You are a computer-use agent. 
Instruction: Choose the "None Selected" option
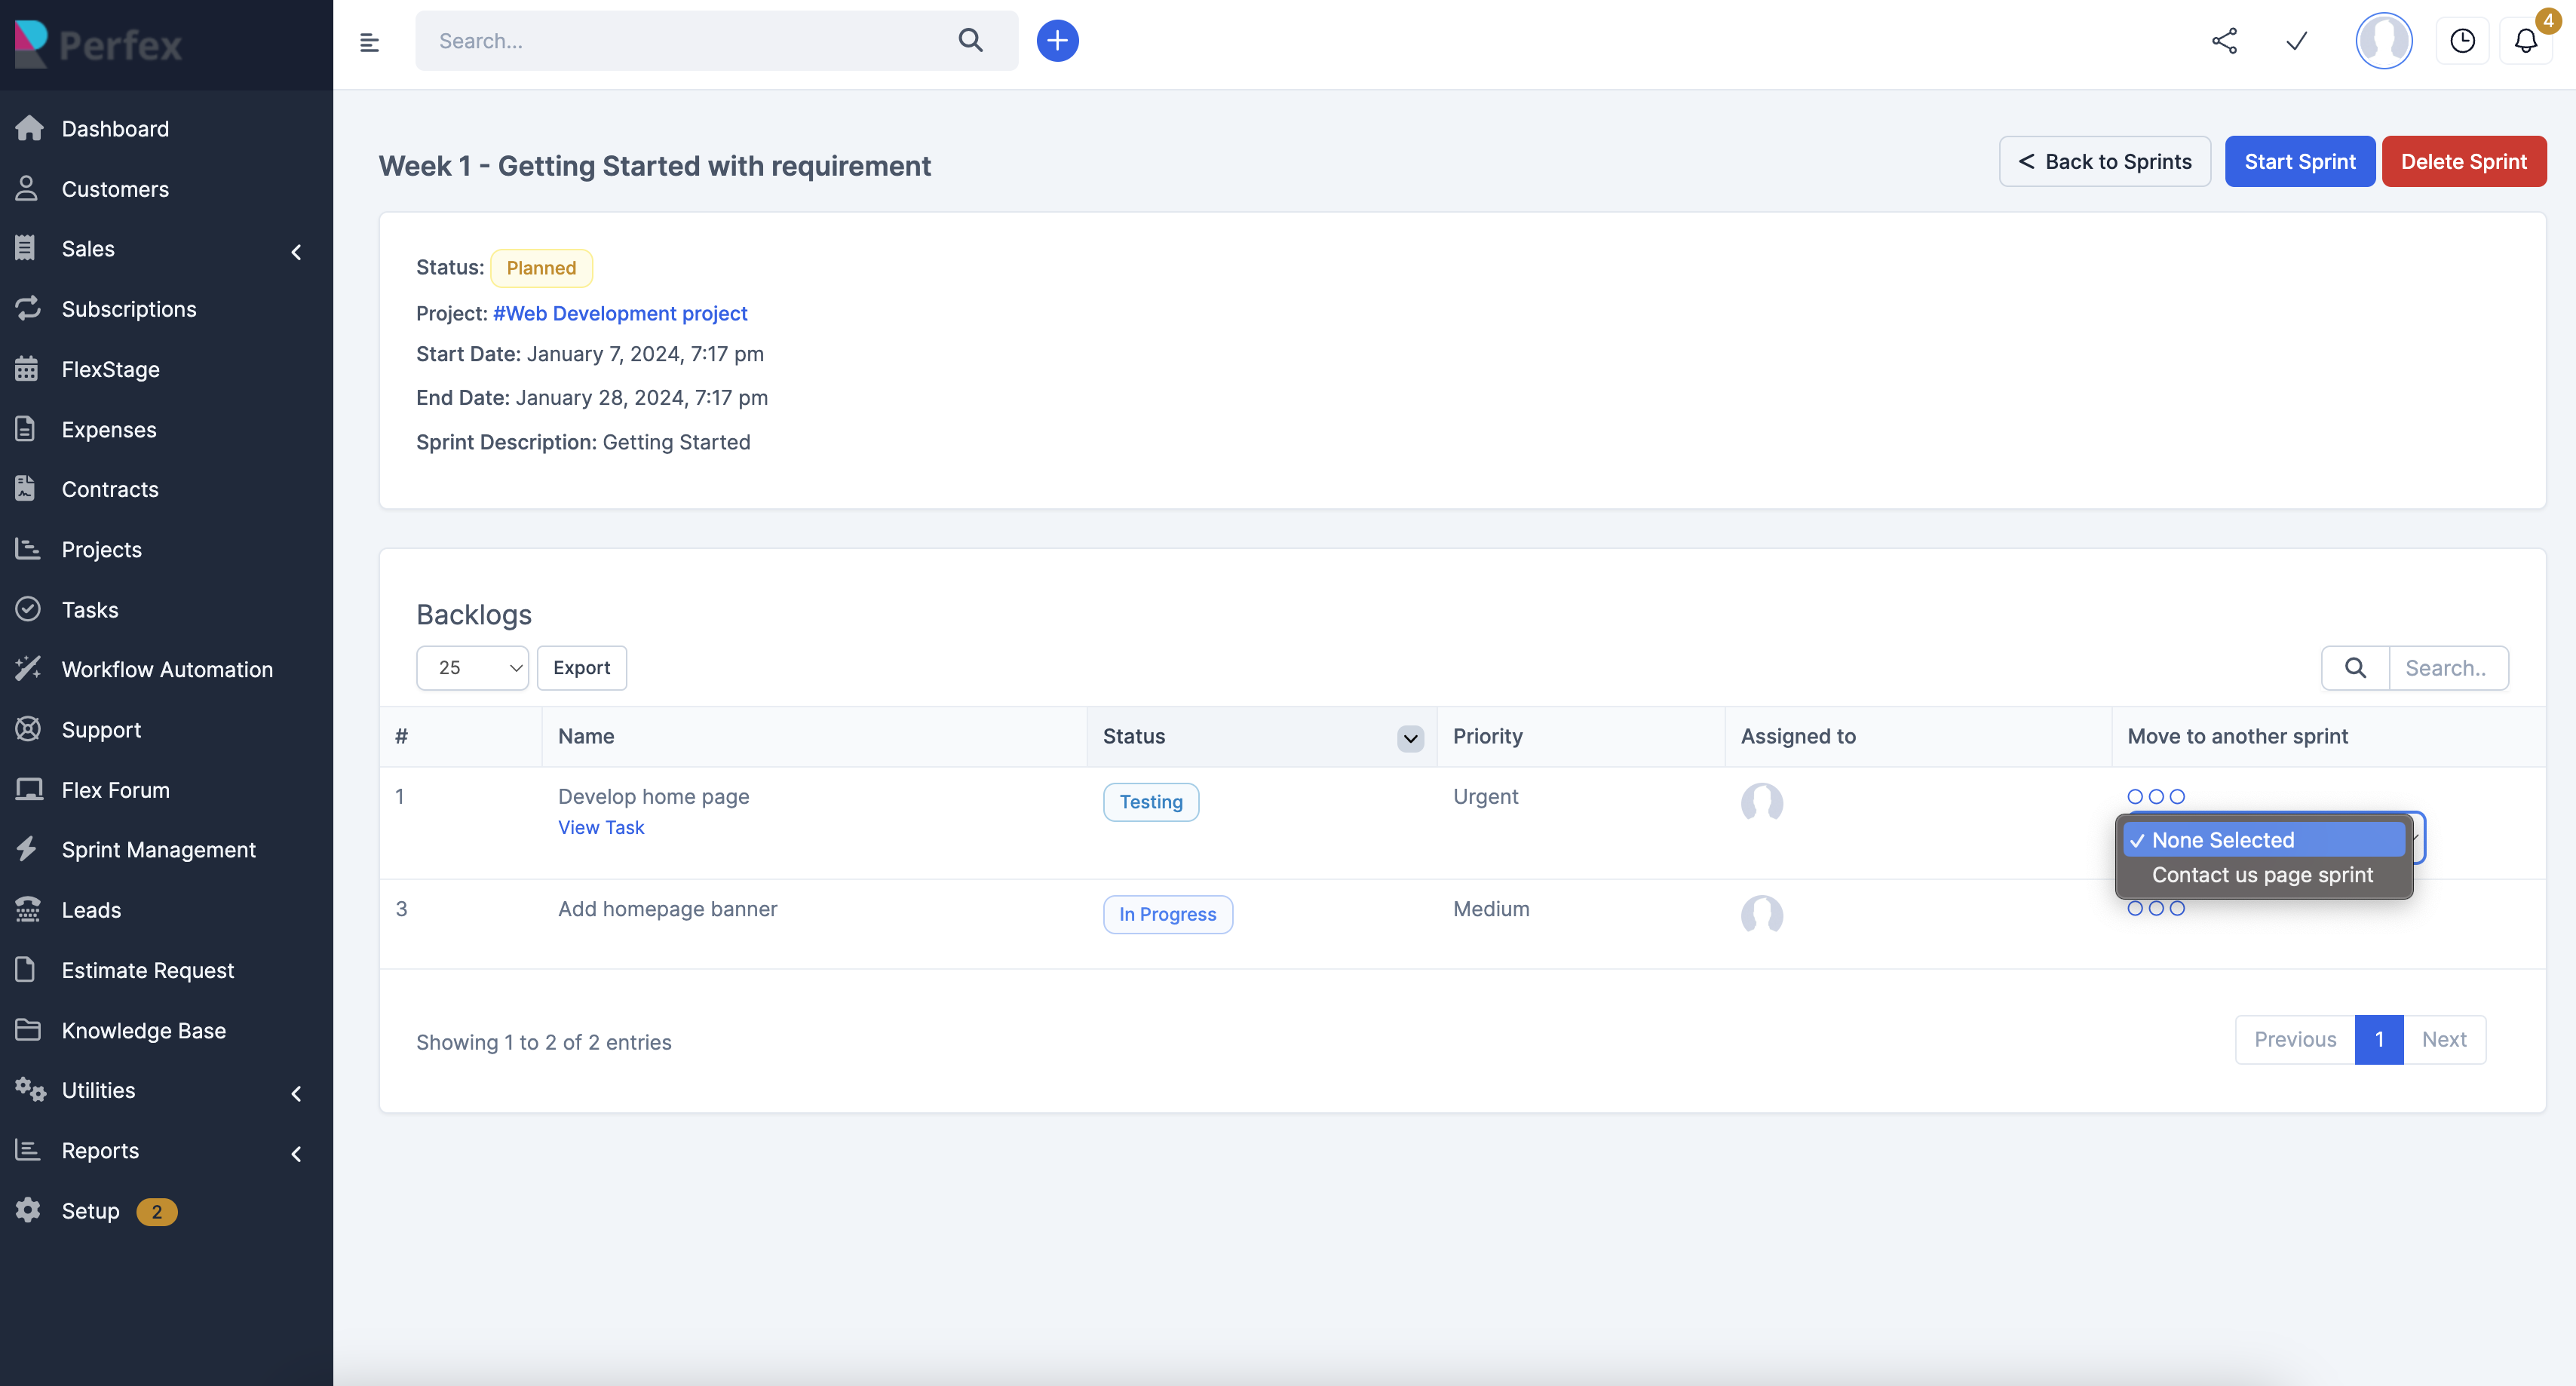tap(2223, 840)
